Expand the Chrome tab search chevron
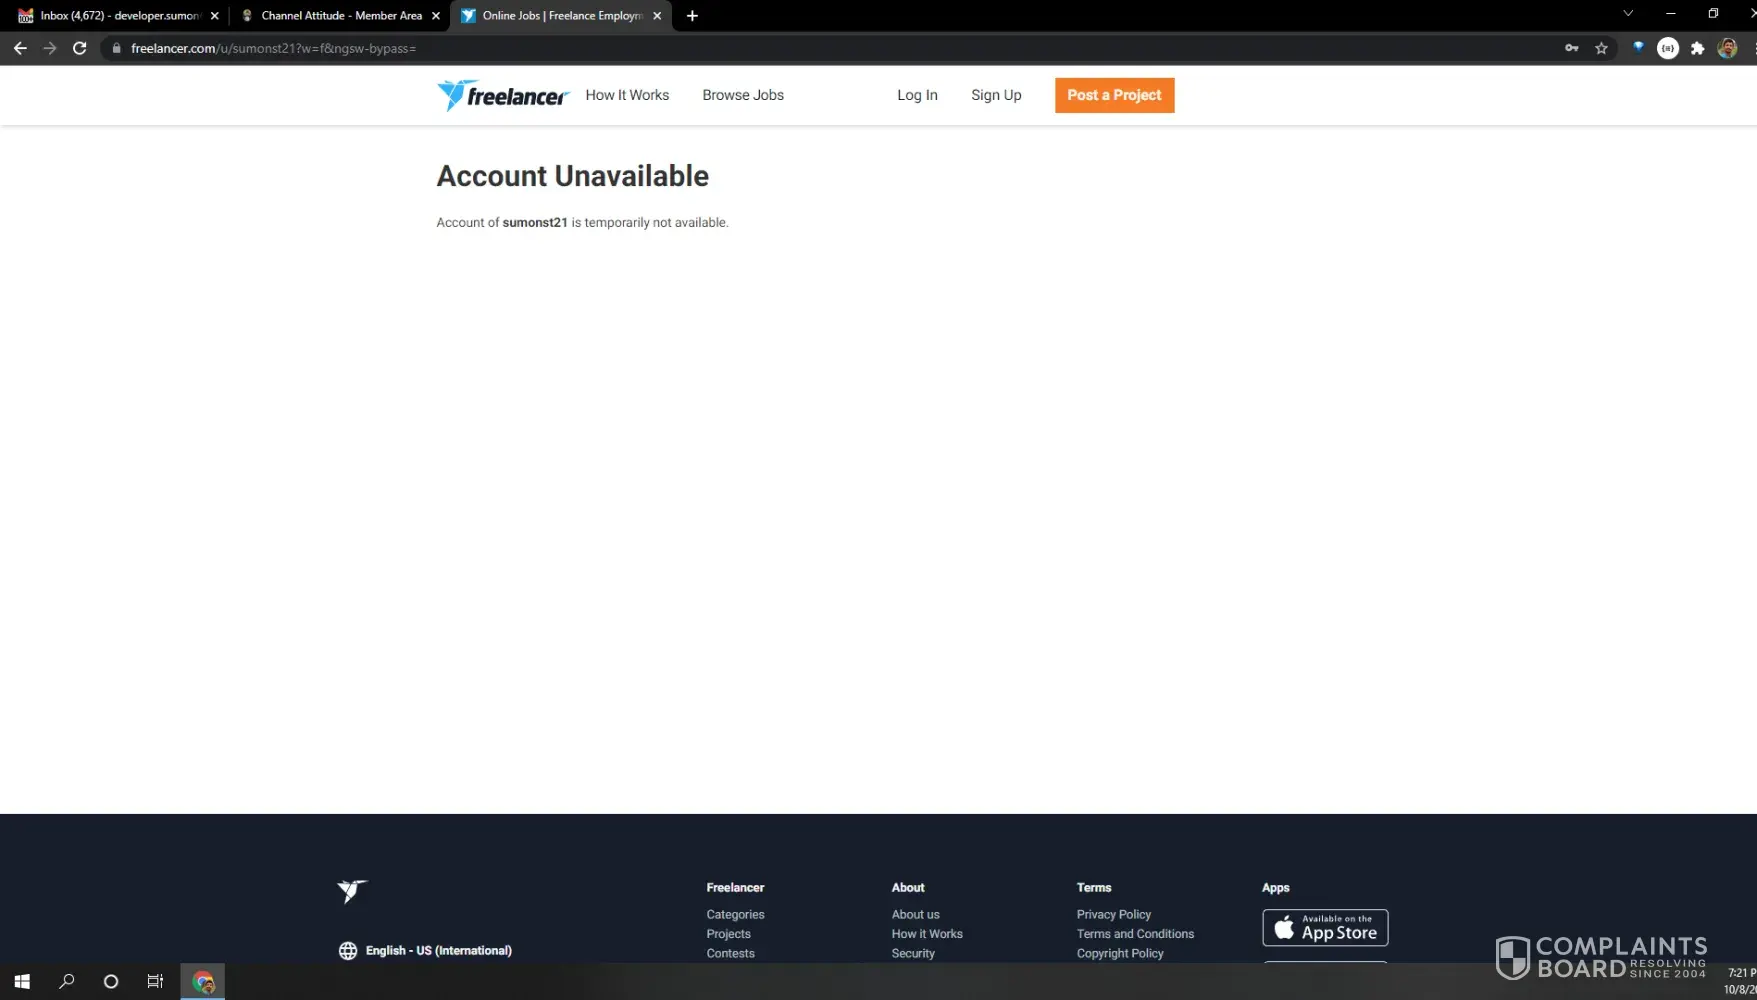The height and width of the screenshot is (1000, 1757). pyautogui.click(x=1627, y=14)
